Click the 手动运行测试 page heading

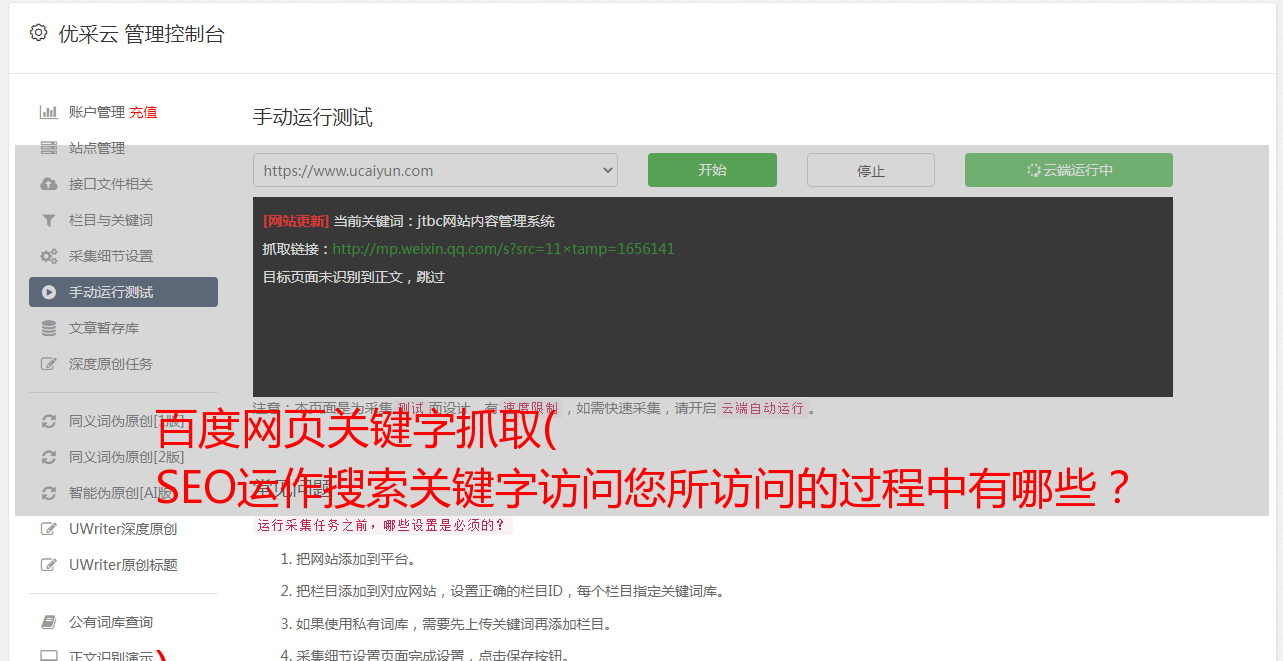(x=312, y=118)
